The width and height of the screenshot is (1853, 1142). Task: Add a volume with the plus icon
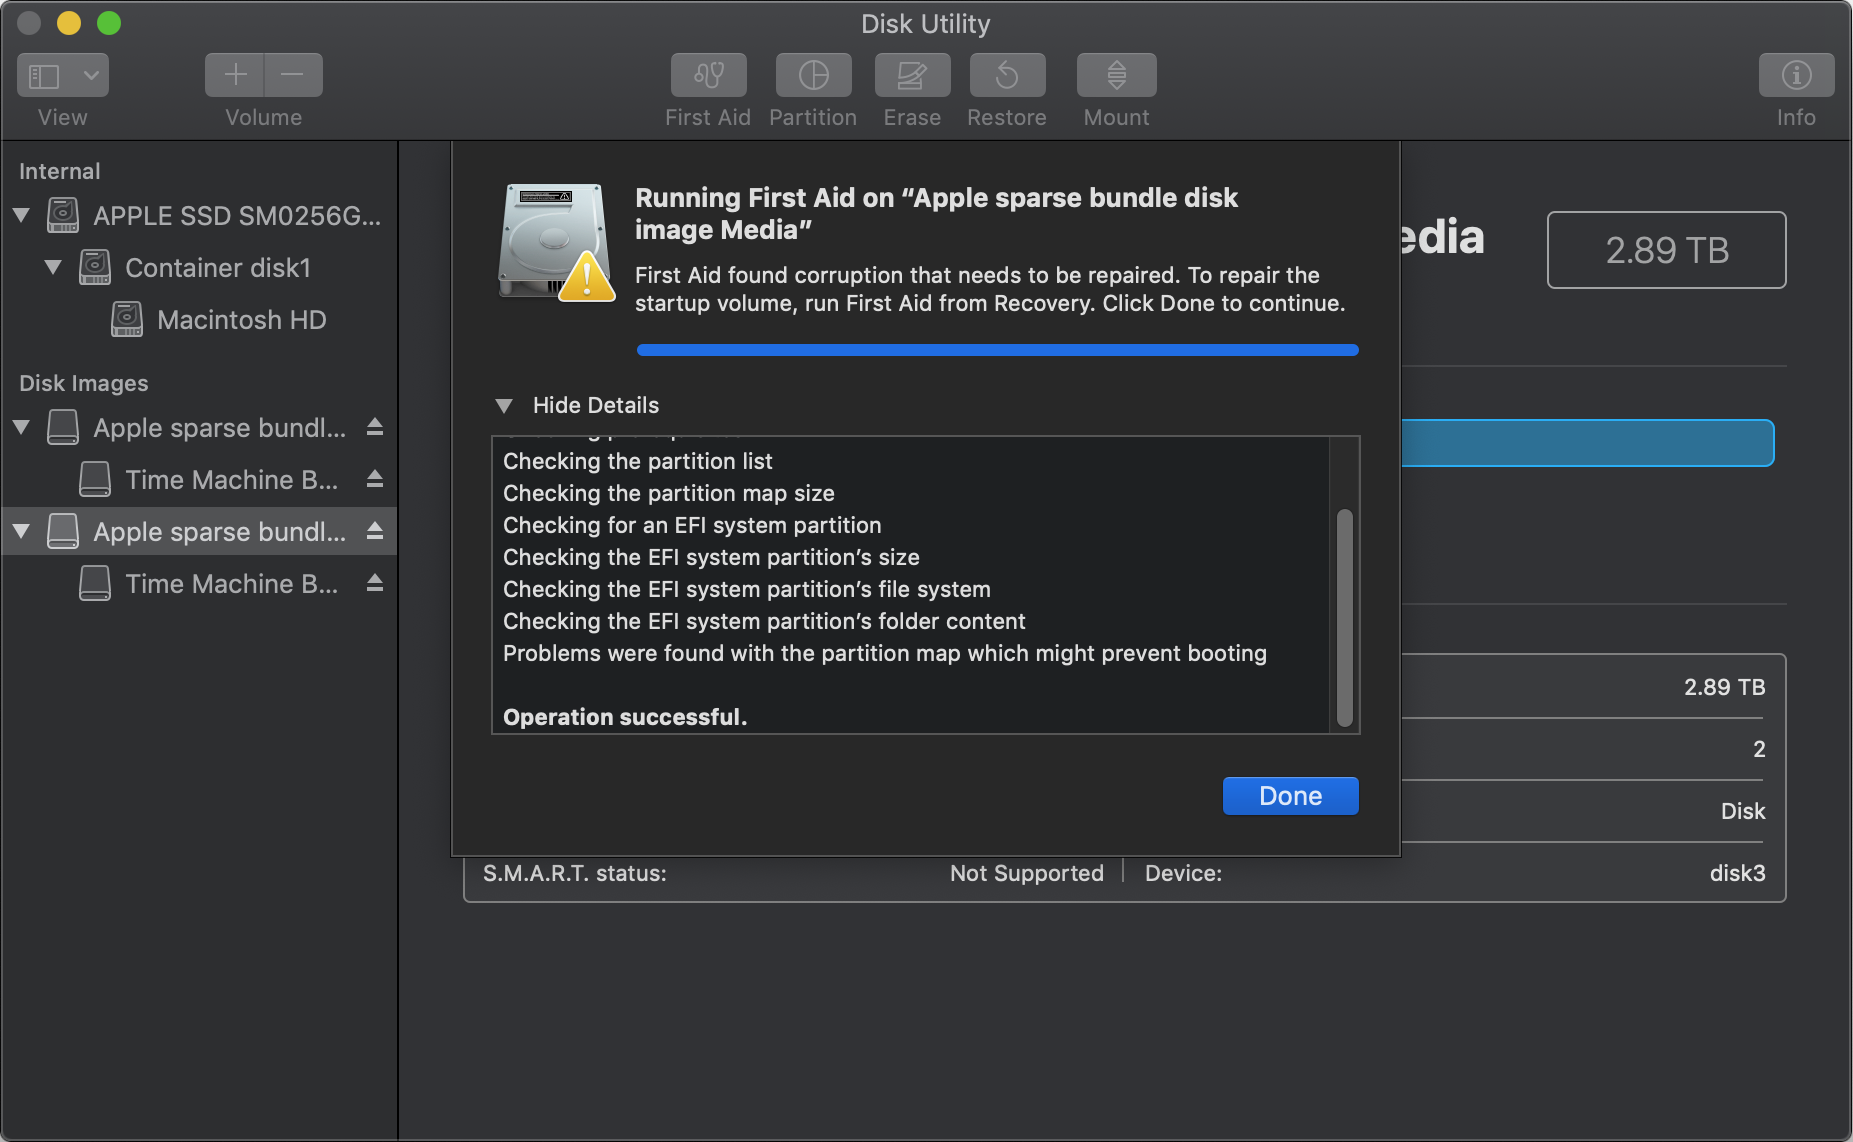coord(233,74)
